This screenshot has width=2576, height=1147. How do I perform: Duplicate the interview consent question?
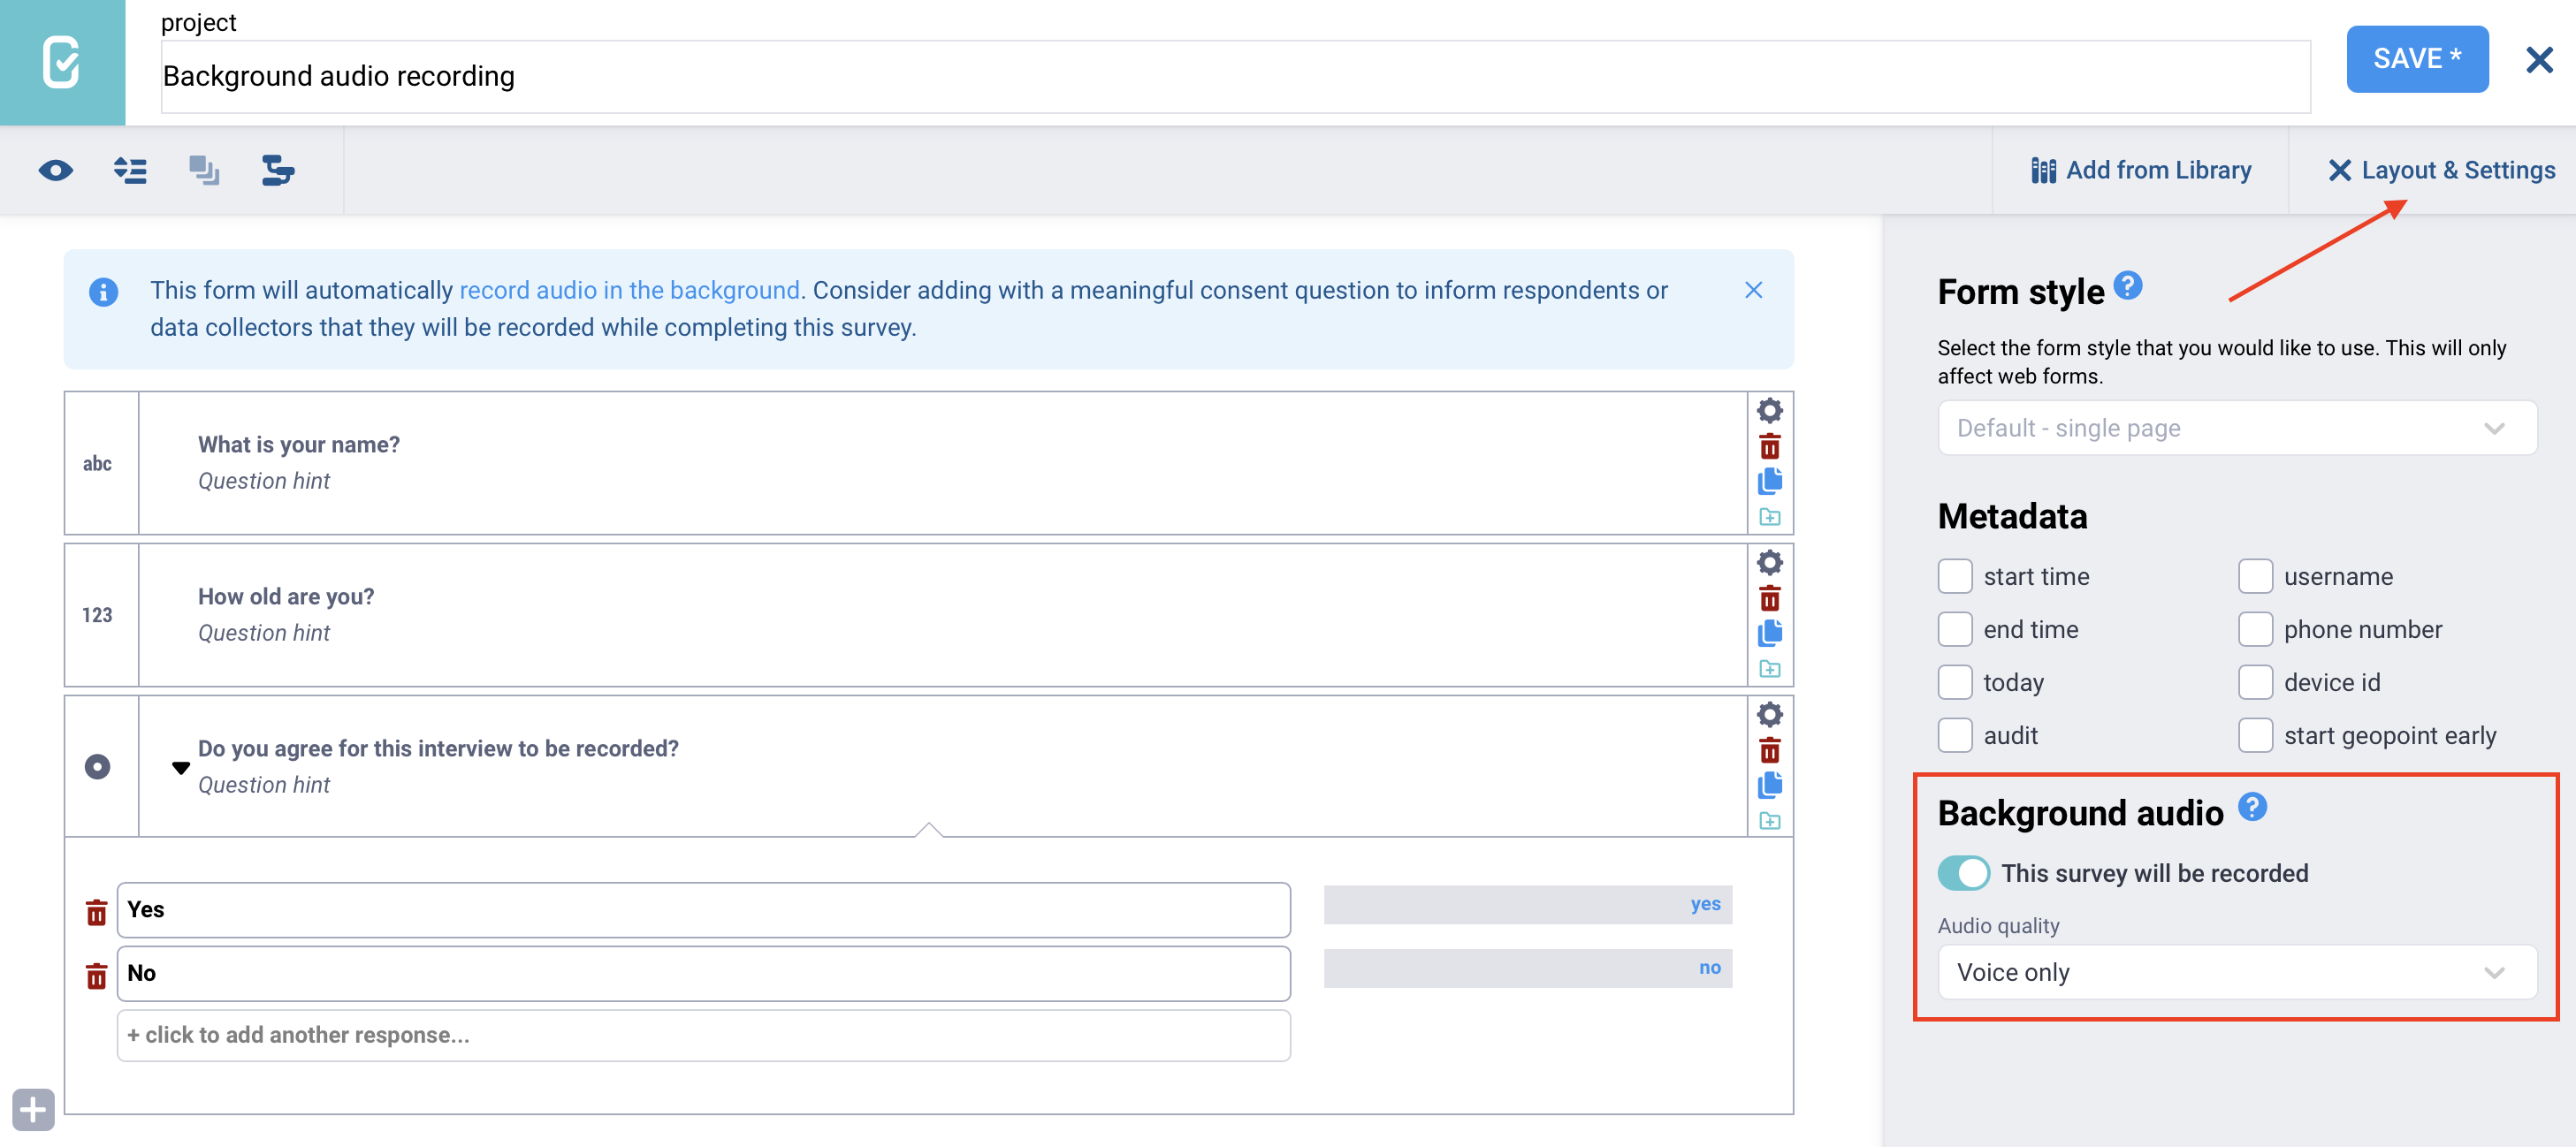(x=1769, y=785)
